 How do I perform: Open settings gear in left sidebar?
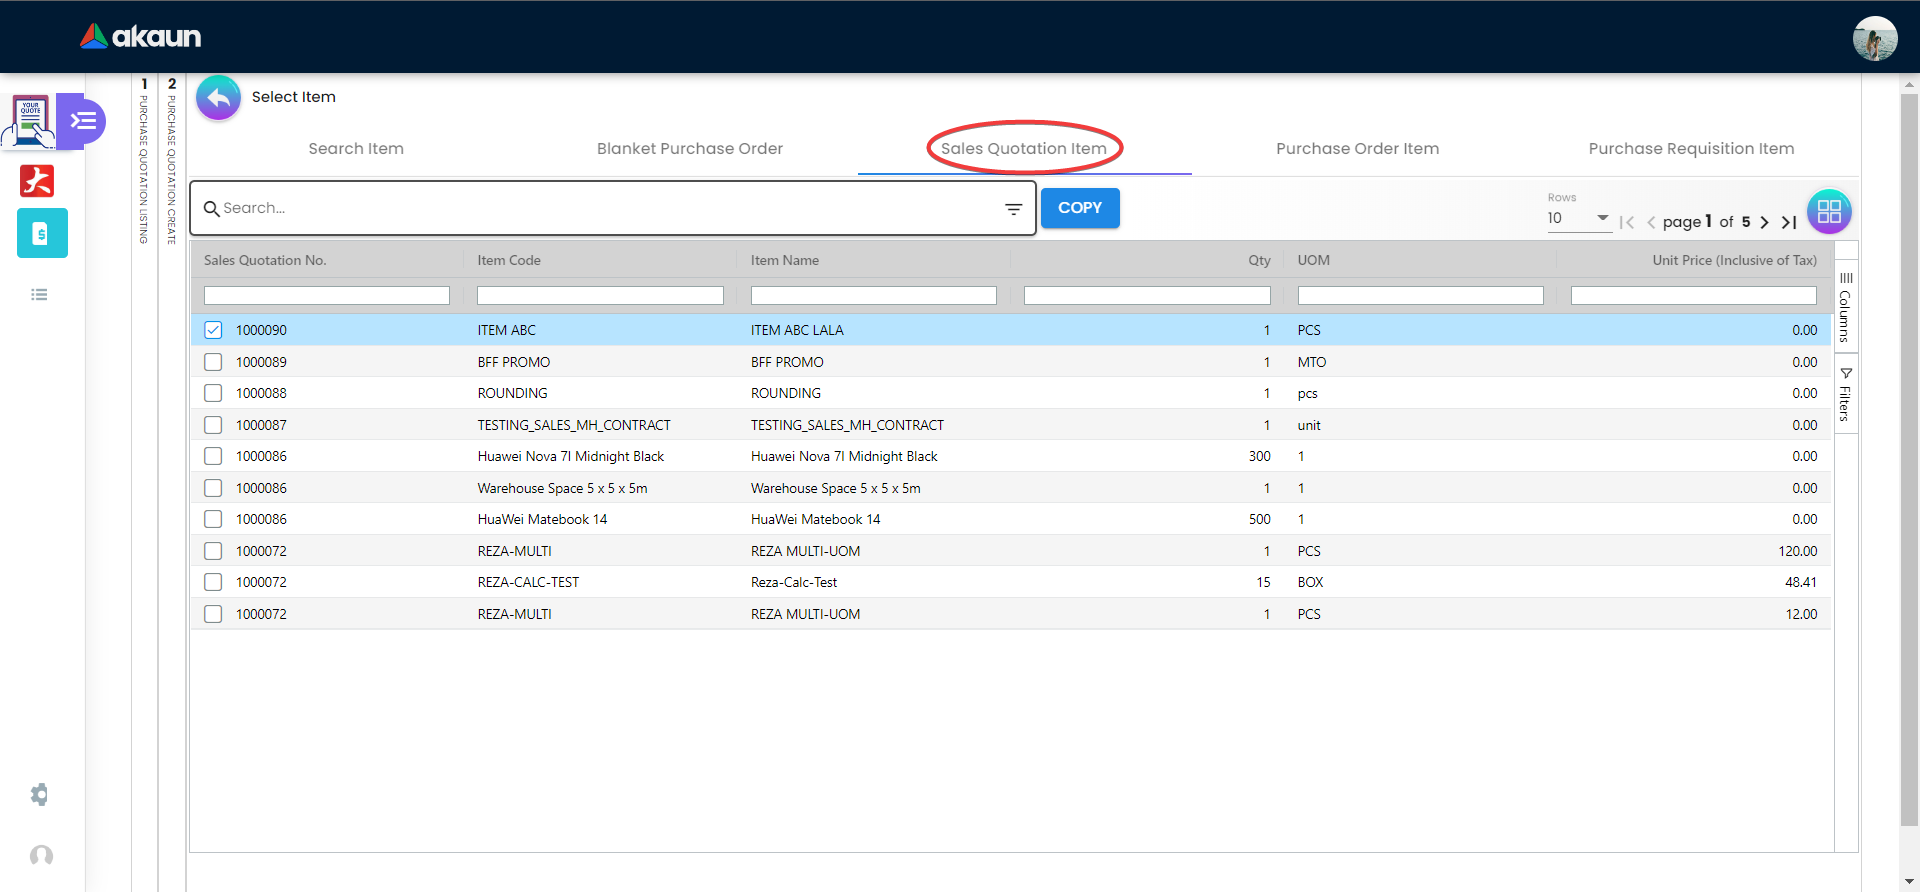pos(39,795)
